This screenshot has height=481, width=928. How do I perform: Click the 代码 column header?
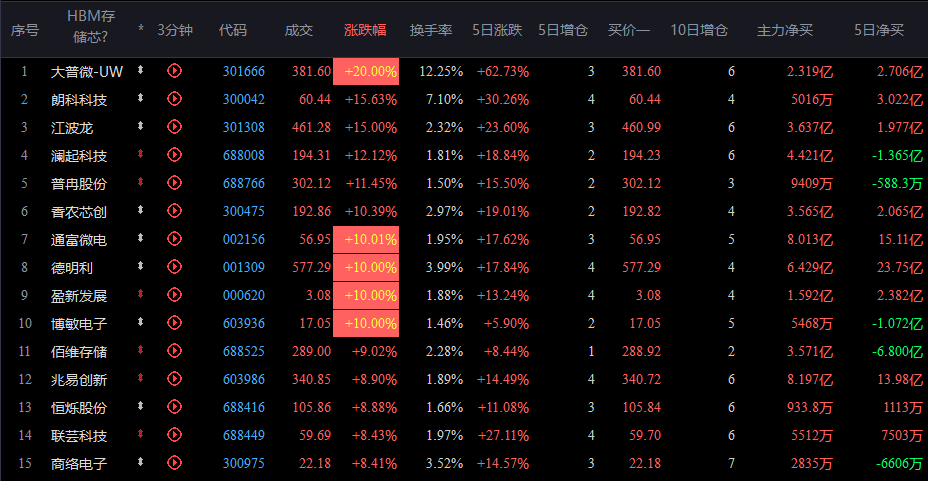(233, 30)
